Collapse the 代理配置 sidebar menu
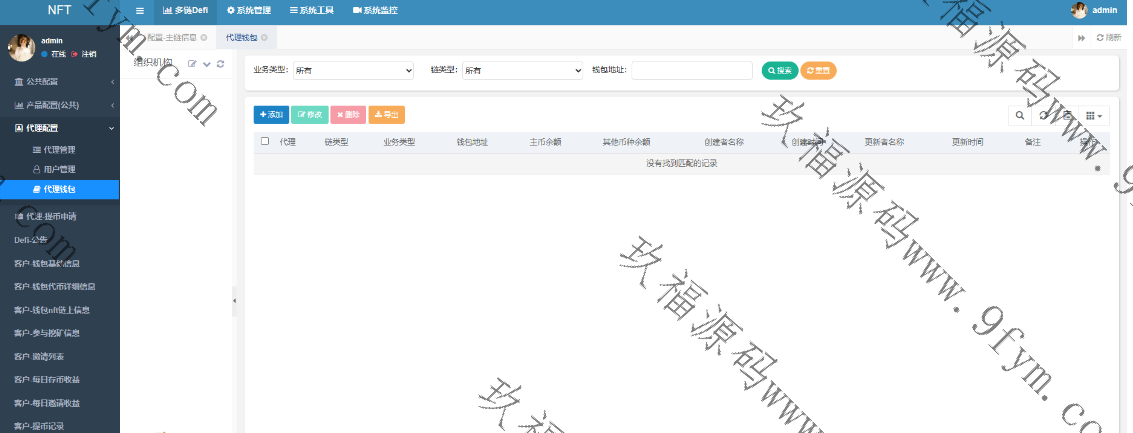 click(60, 128)
